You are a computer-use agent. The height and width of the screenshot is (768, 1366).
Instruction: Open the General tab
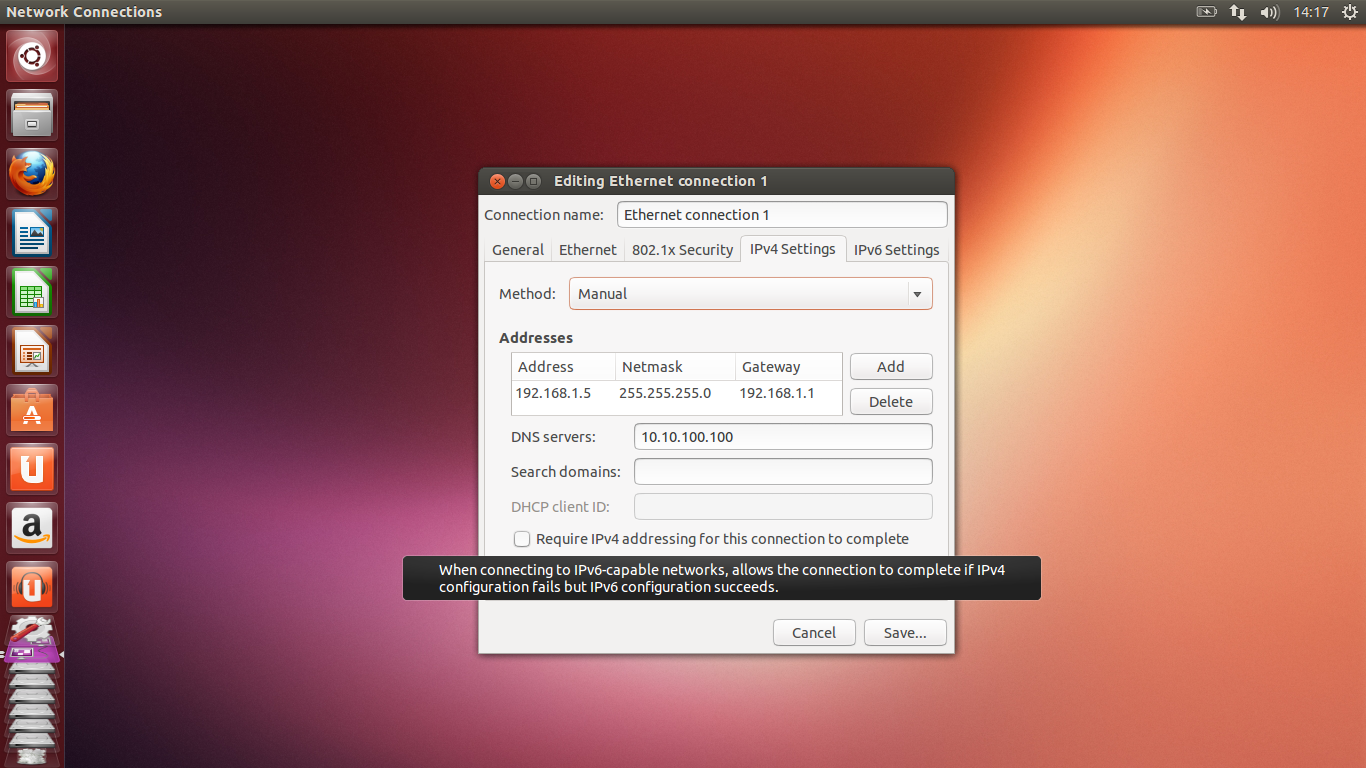click(517, 249)
